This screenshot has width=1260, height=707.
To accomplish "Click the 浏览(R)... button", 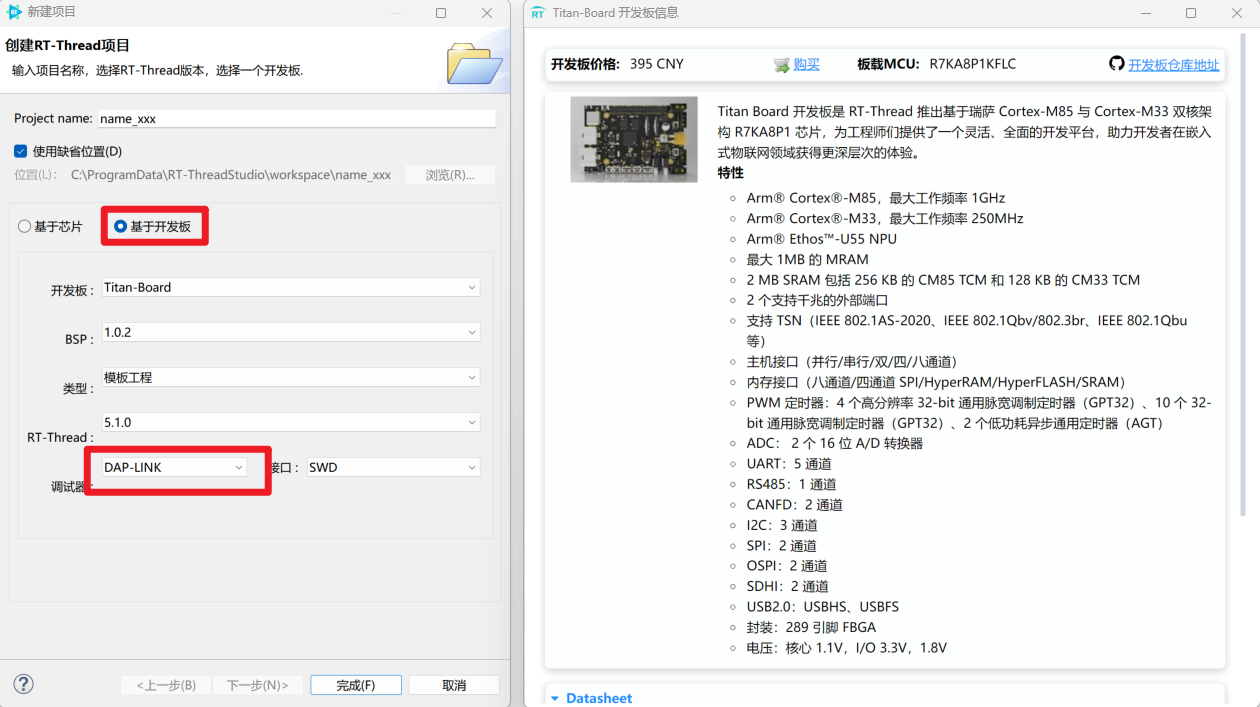I will point(450,175).
